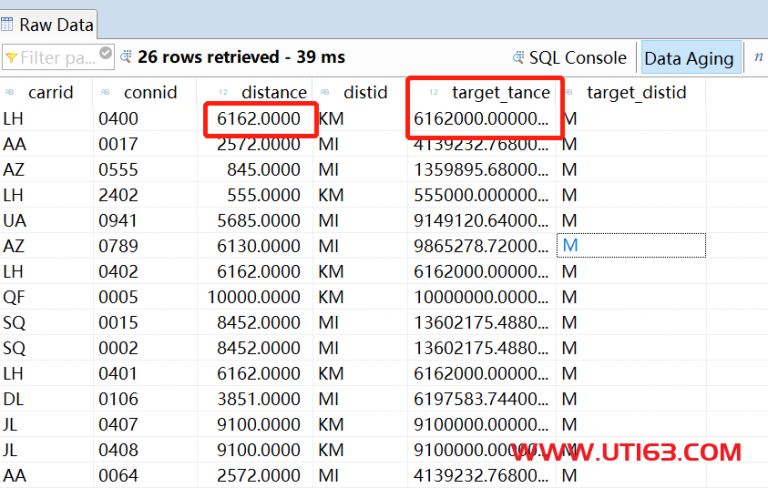This screenshot has height=488, width=768.
Task: Sort by the distid column header
Action: pos(365,93)
